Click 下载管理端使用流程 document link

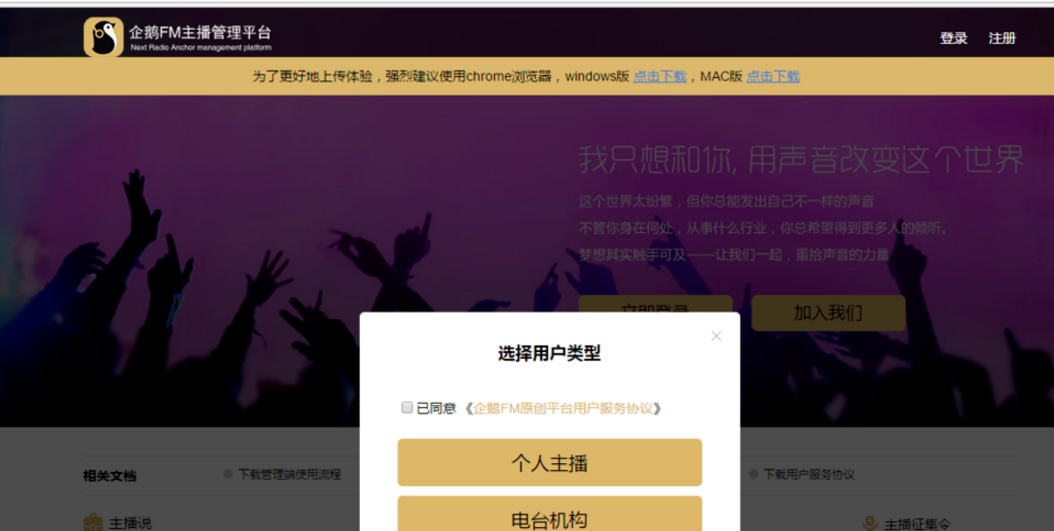pyautogui.click(x=290, y=475)
